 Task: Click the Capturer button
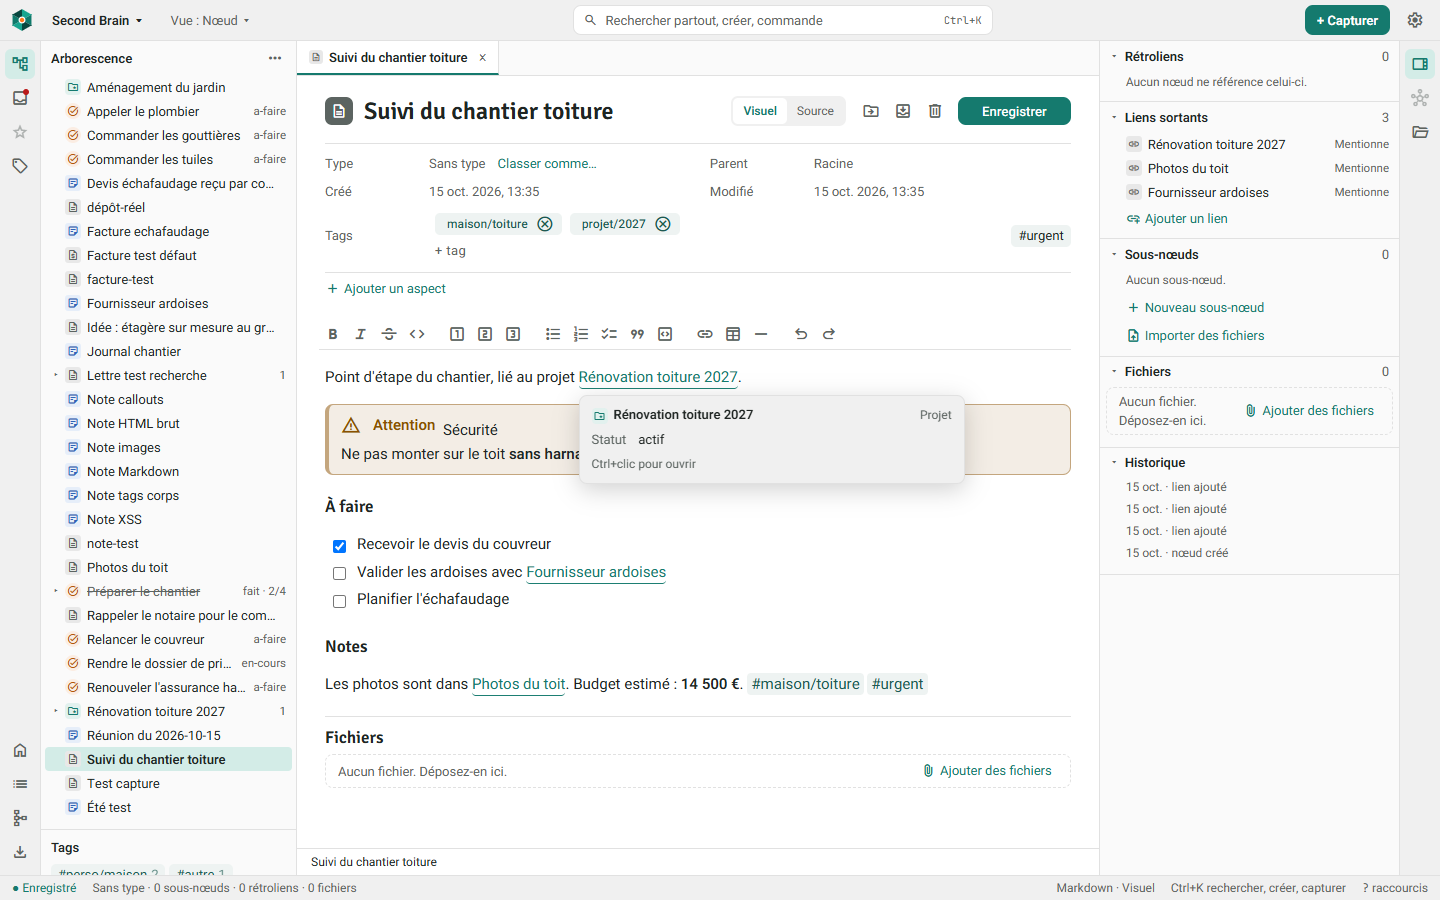click(1347, 20)
